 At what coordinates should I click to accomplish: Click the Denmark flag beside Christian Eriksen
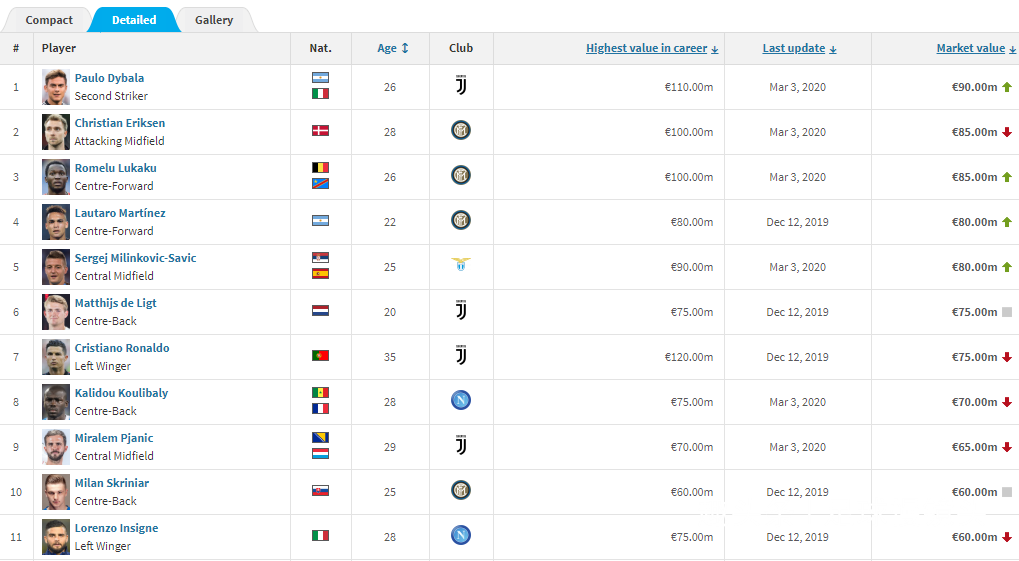pos(320,131)
